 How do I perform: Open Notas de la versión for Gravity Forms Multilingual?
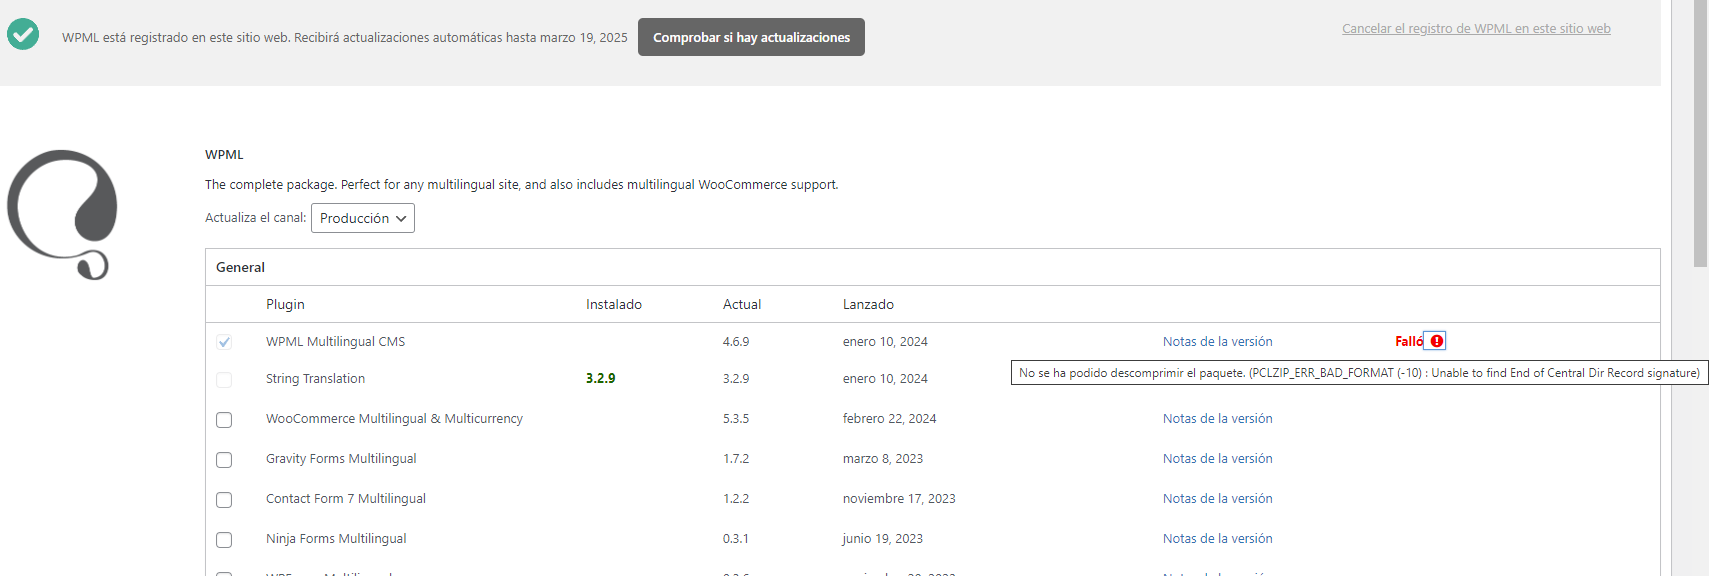point(1217,458)
